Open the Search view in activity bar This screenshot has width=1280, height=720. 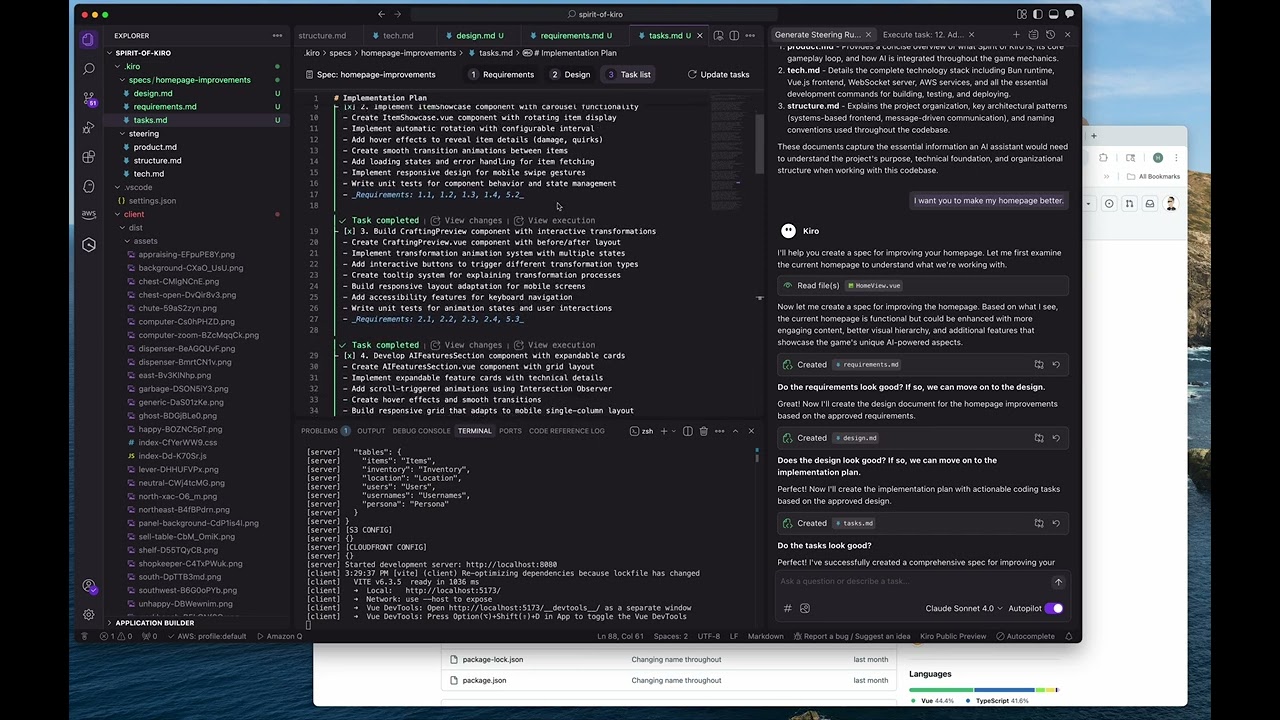click(x=88, y=69)
